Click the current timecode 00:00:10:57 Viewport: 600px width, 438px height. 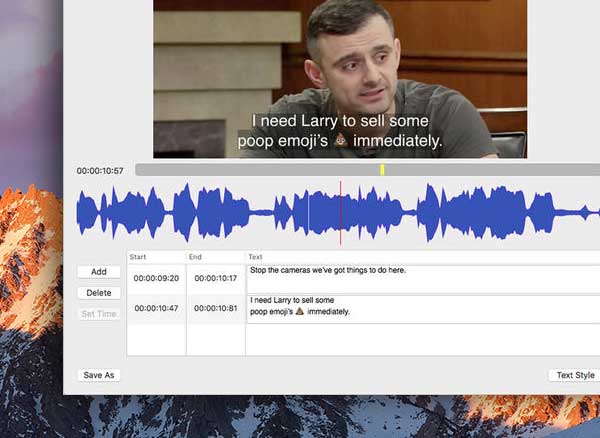coord(100,171)
